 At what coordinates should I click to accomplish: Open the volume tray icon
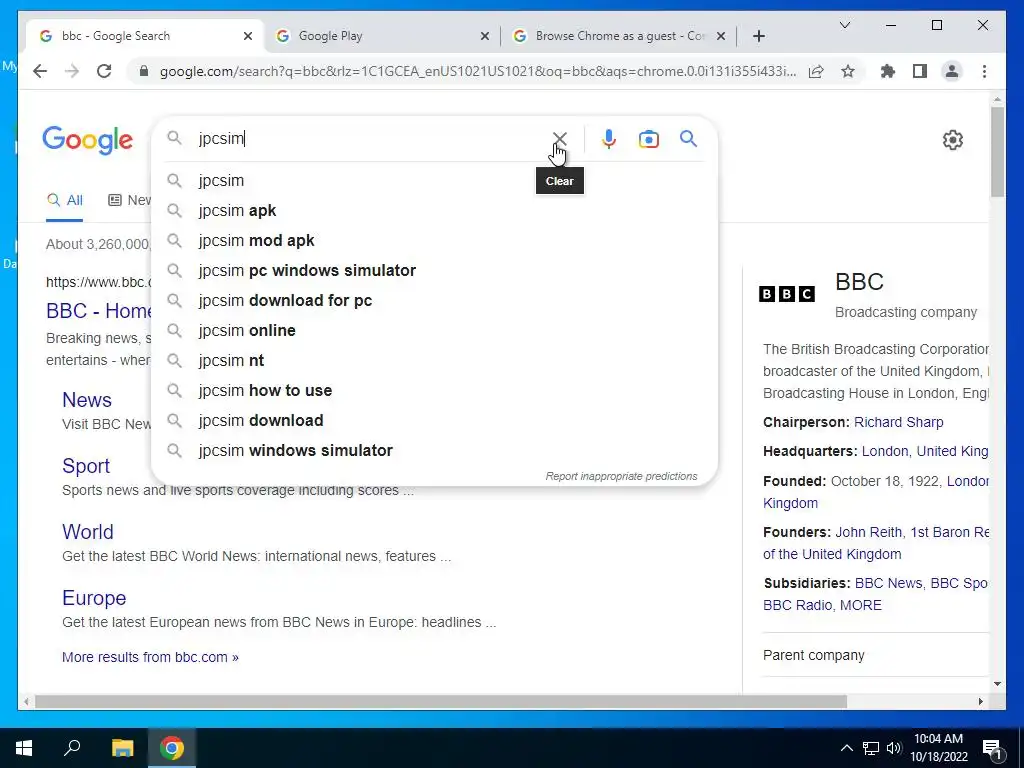(x=894, y=748)
